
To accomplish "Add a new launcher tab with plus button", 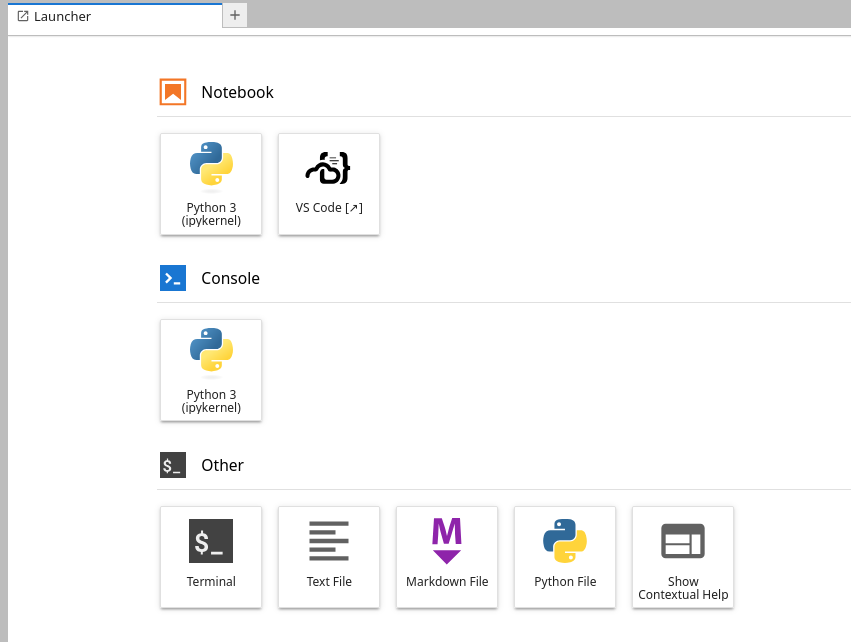I will (235, 15).
